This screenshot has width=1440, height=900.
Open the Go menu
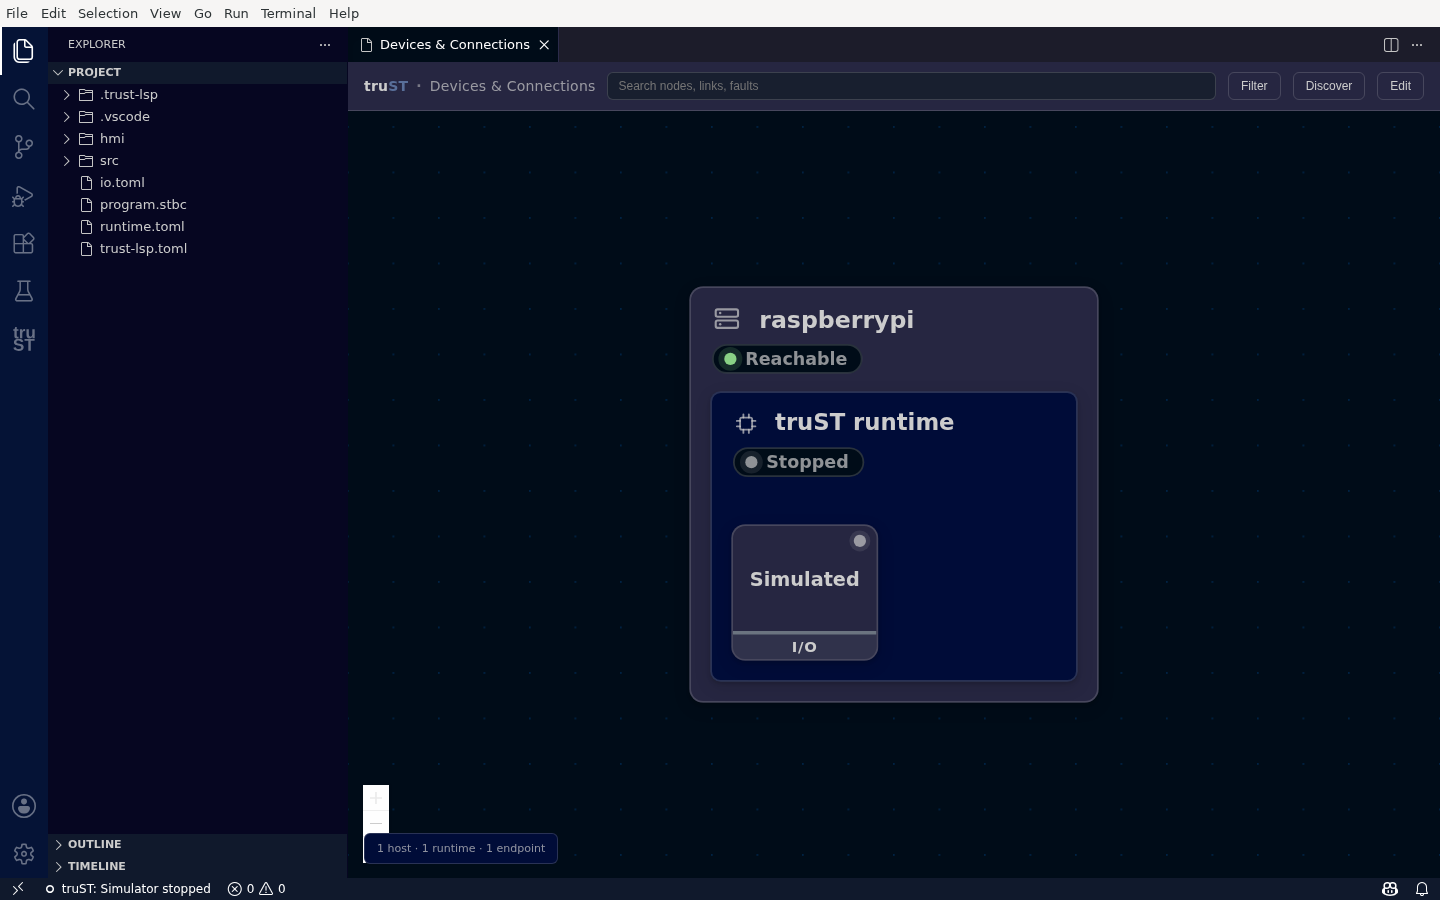[x=203, y=13]
